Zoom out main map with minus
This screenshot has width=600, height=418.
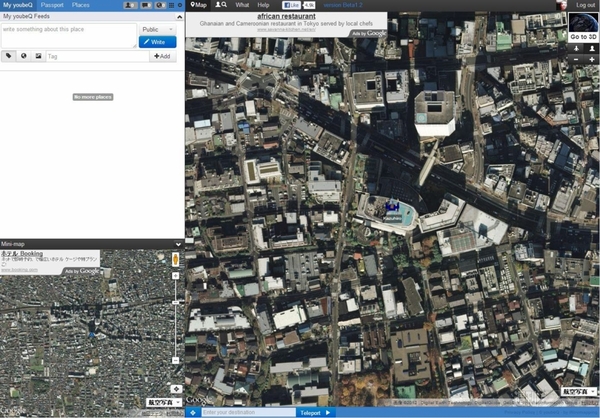(576, 59)
